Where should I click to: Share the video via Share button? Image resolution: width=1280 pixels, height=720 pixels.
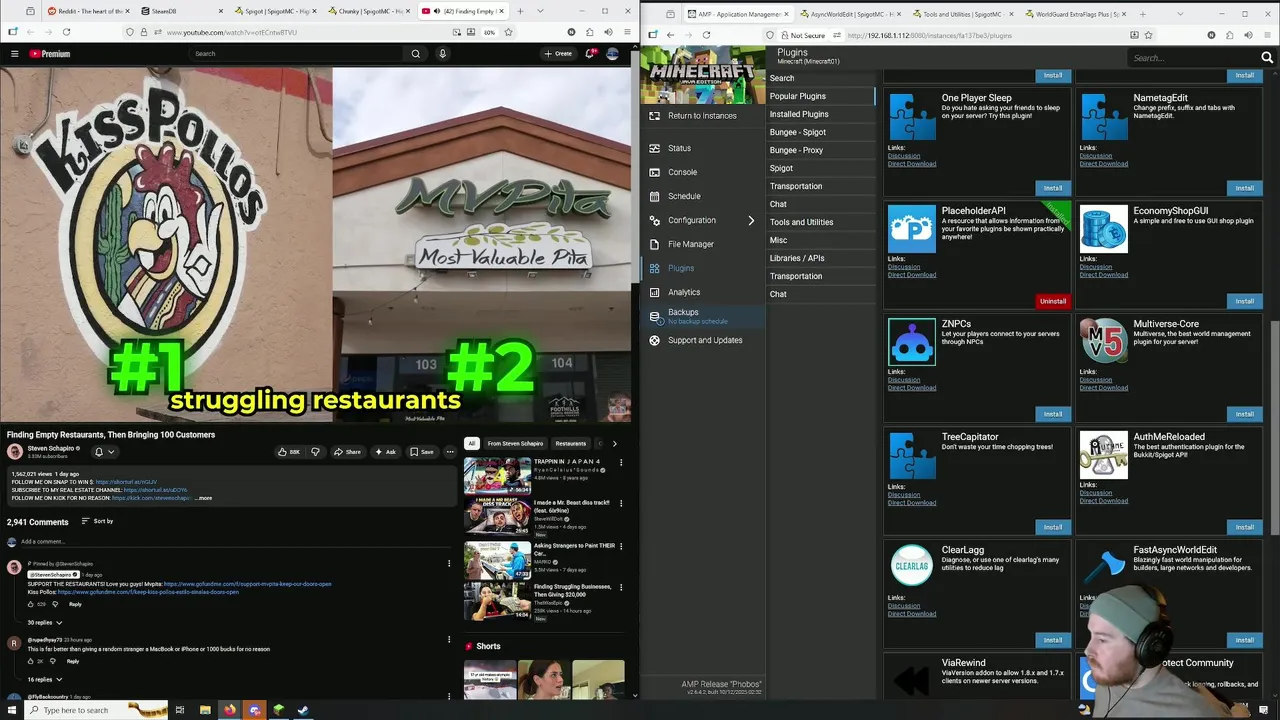347,452
